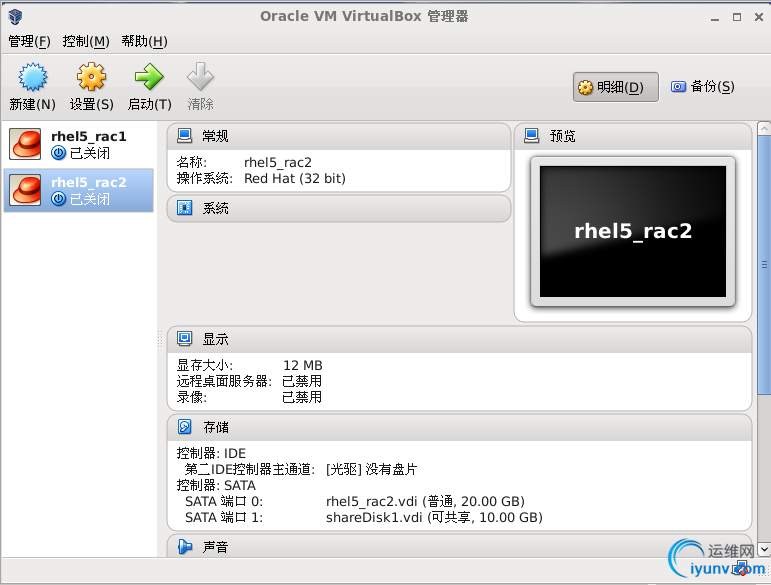The width and height of the screenshot is (771, 585).
Task: Close the VirtualBox manager window
Action: click(x=759, y=17)
